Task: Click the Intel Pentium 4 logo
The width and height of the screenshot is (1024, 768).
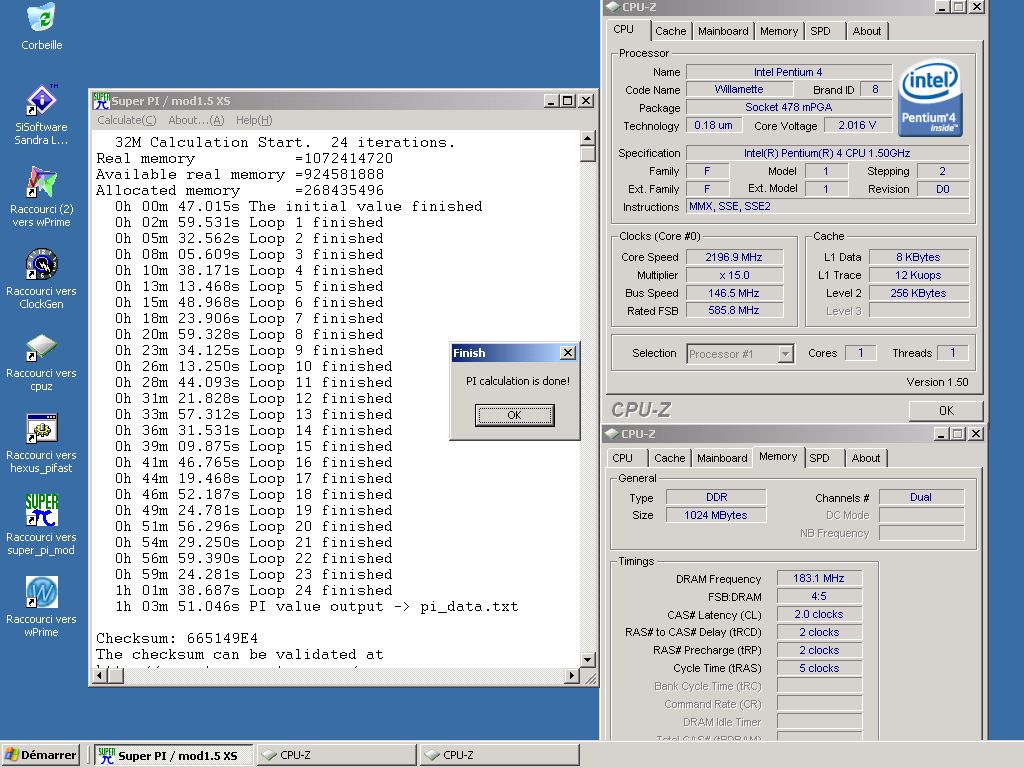Action: pos(929,98)
